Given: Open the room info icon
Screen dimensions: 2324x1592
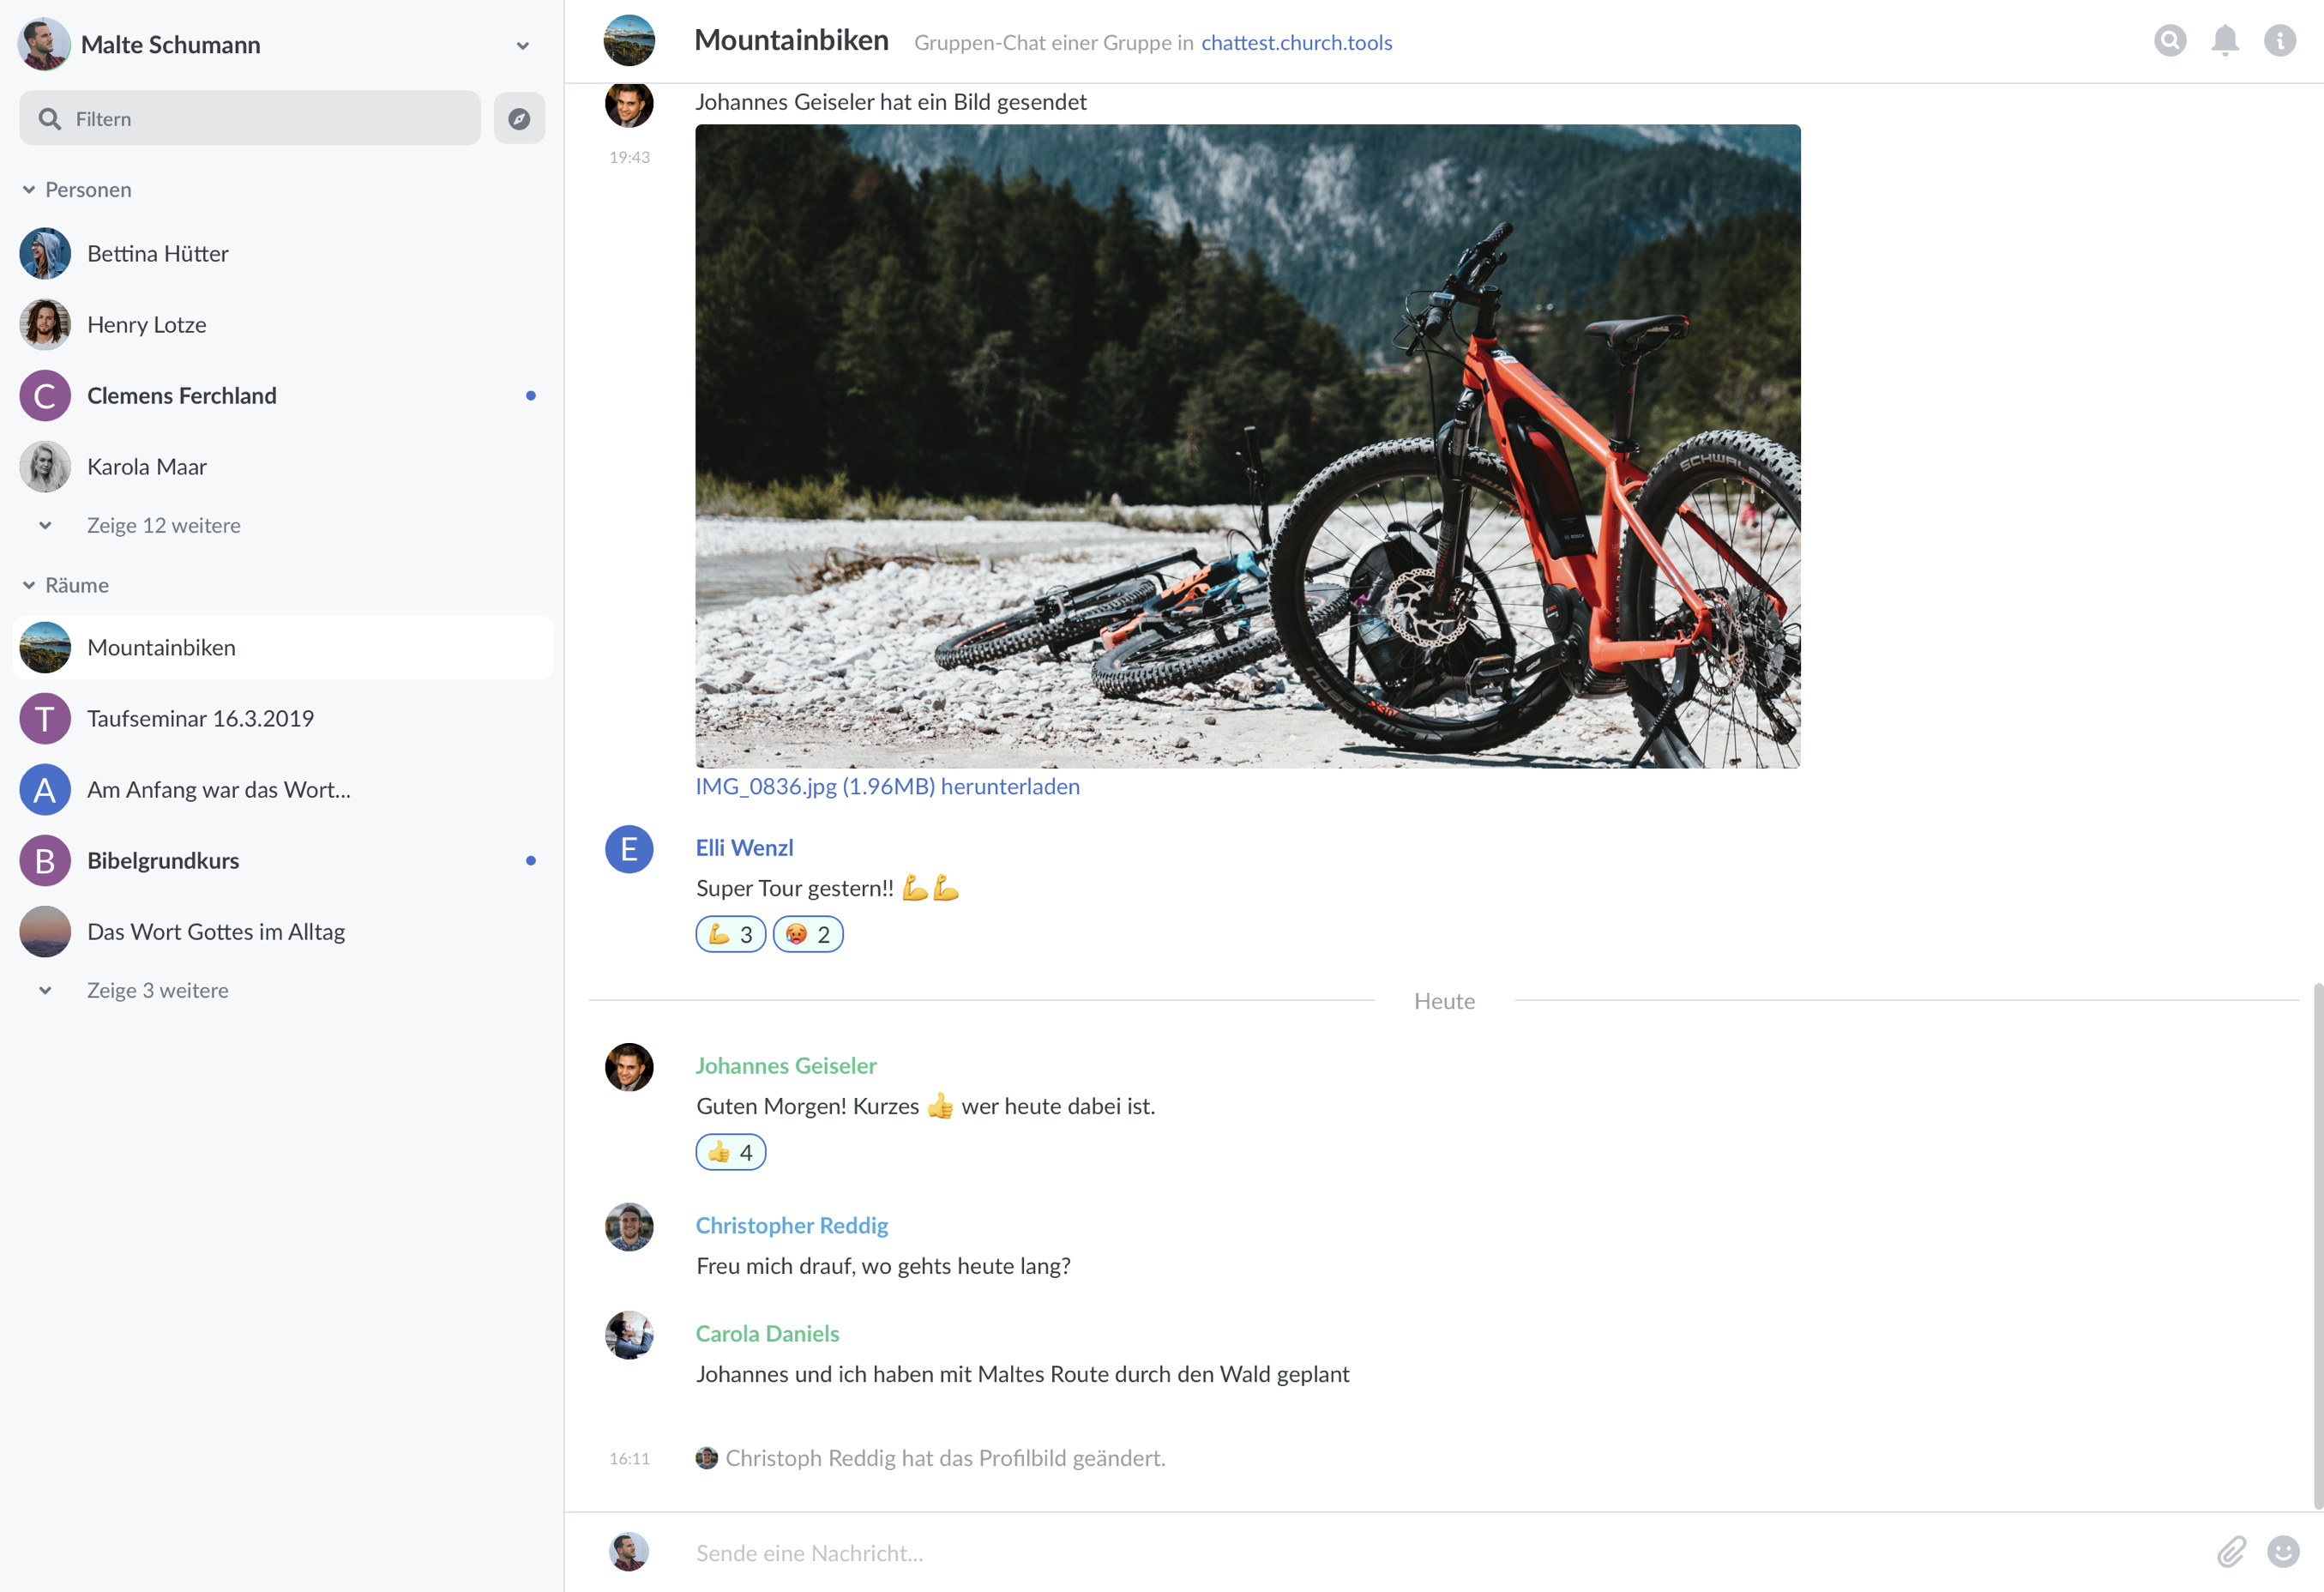Looking at the screenshot, I should 2280,41.
